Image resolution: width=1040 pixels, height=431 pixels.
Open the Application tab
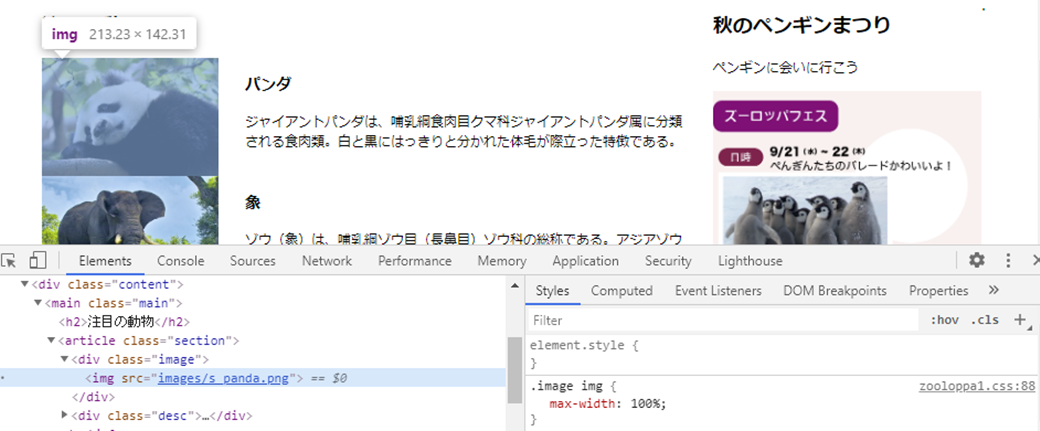pyautogui.click(x=586, y=261)
